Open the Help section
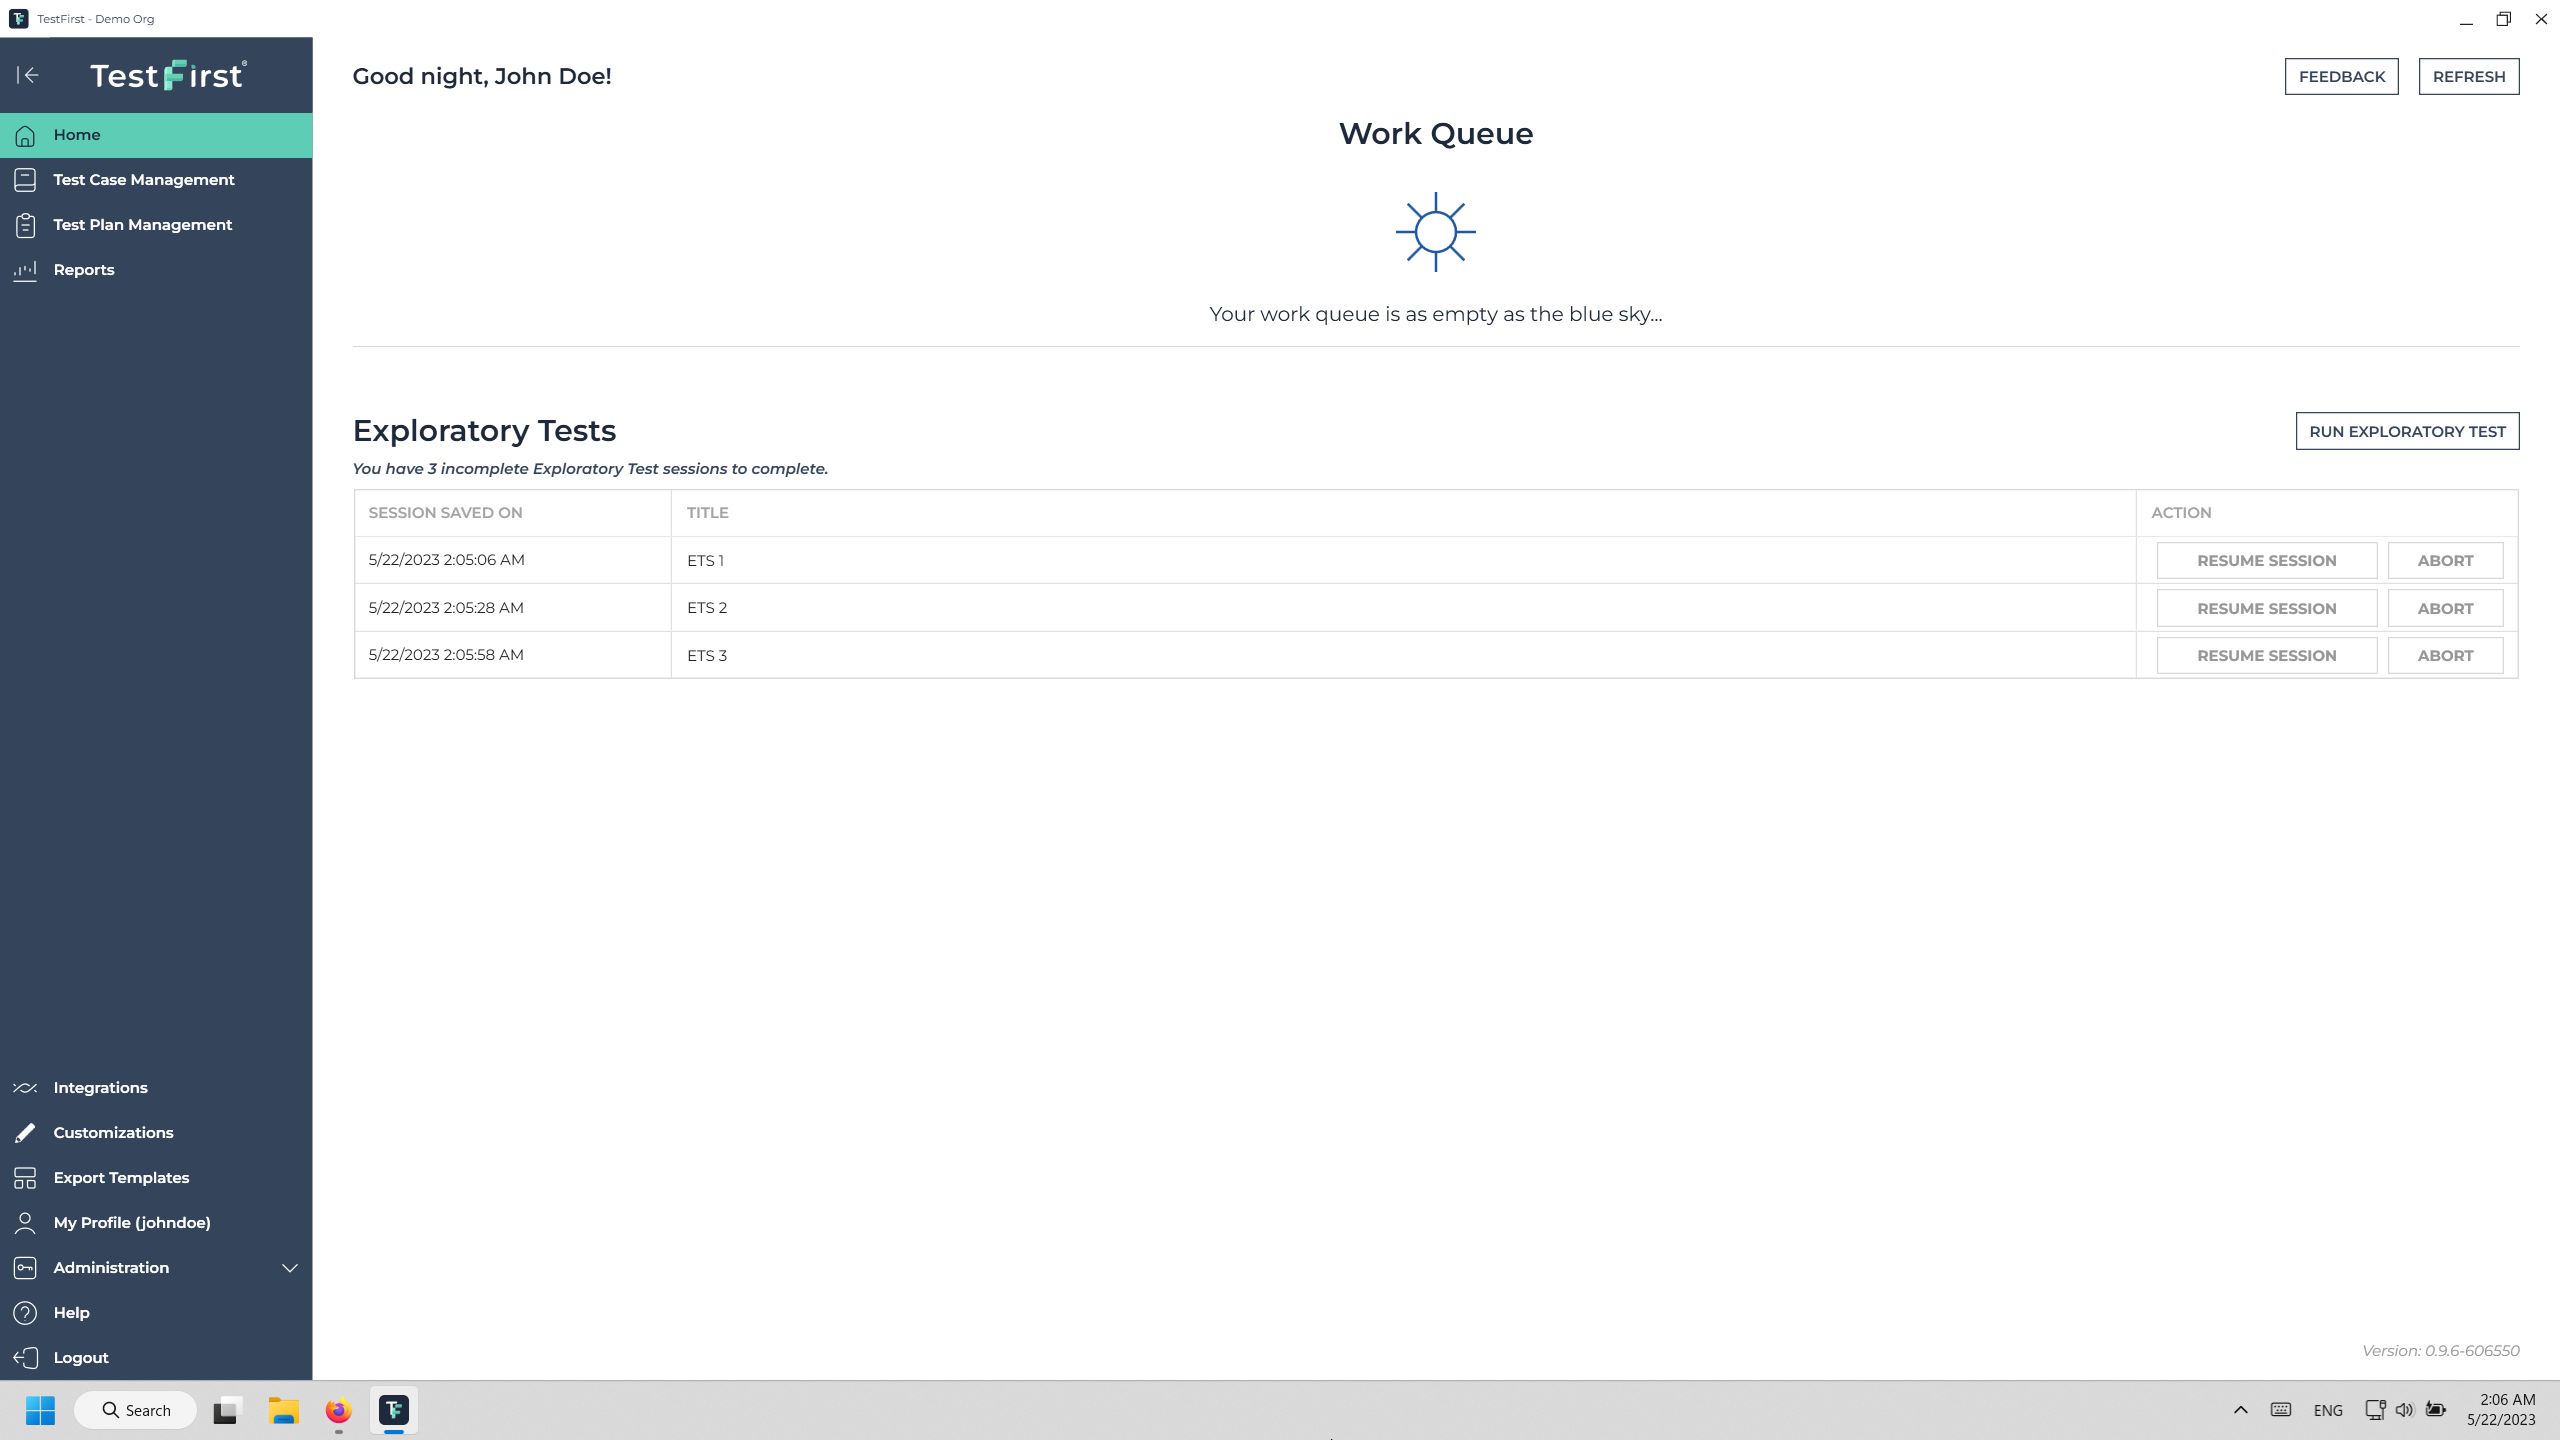2560x1440 pixels. point(70,1312)
